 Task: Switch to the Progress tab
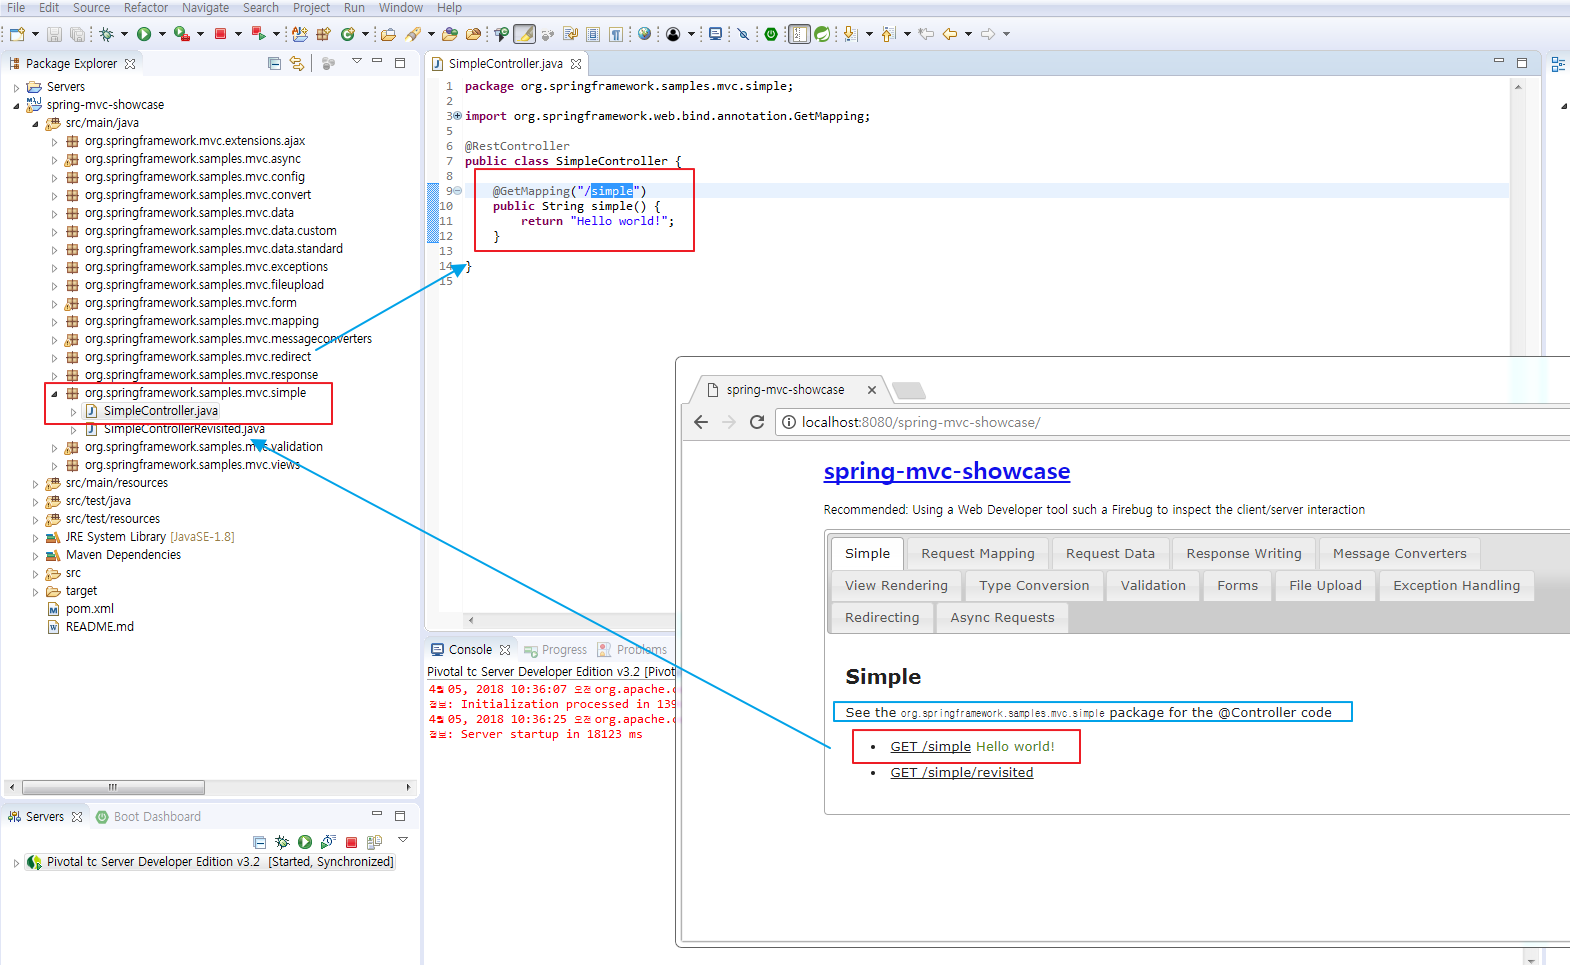[555, 650]
